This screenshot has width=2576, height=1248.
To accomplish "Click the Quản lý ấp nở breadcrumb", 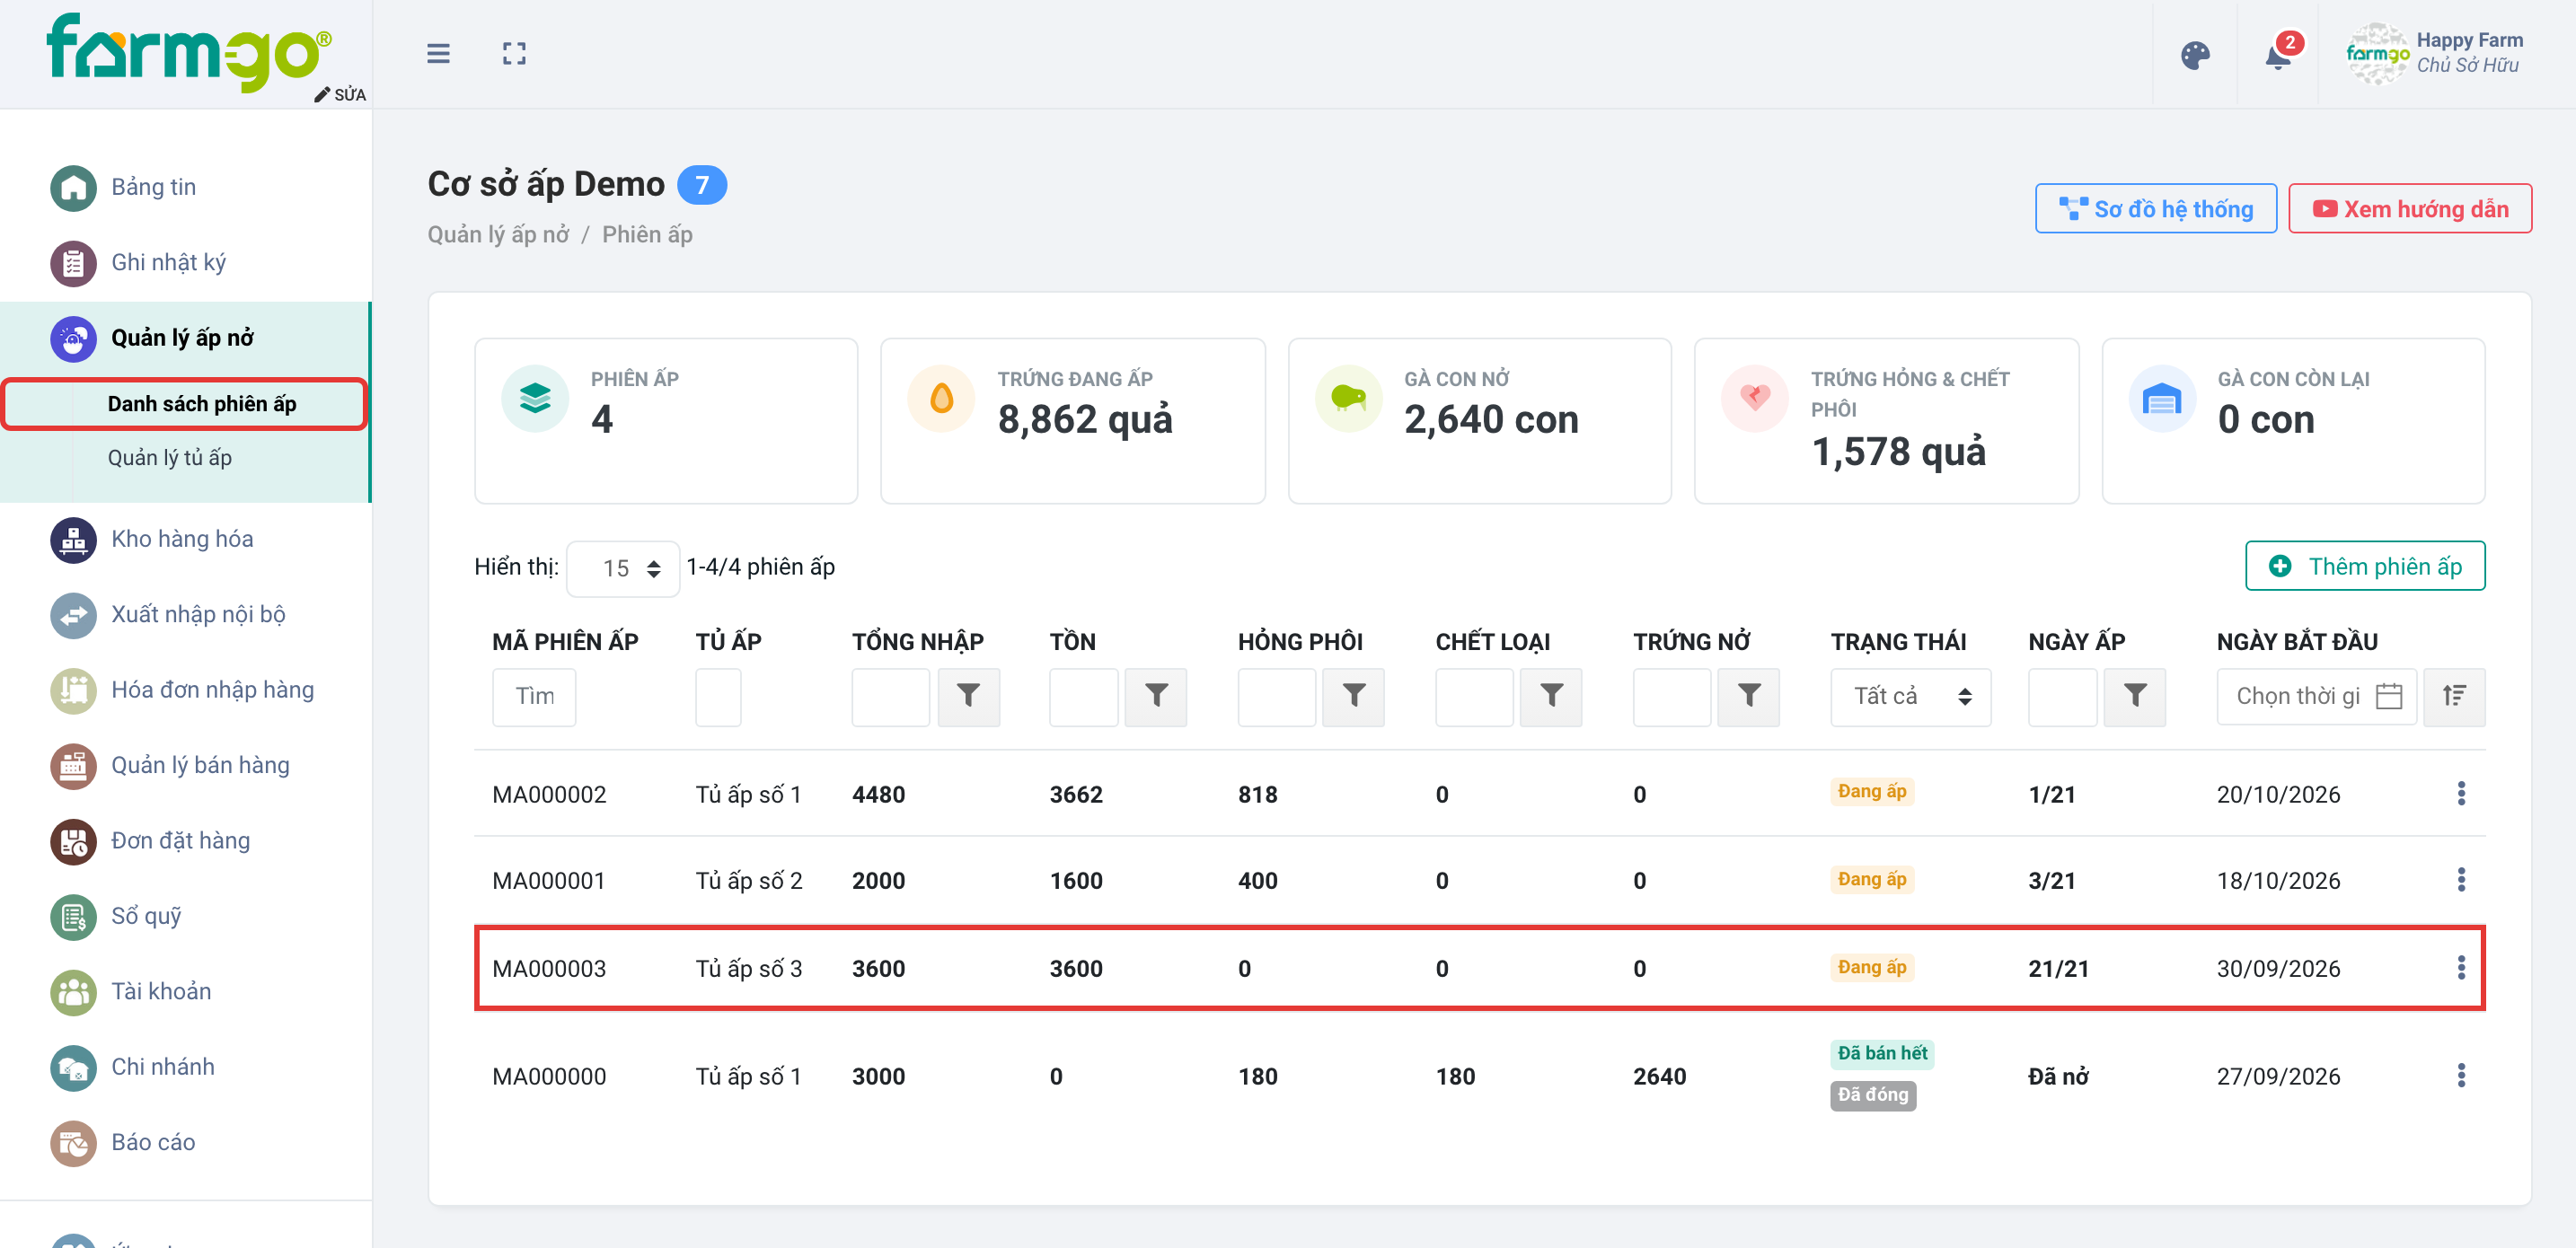I will point(498,234).
